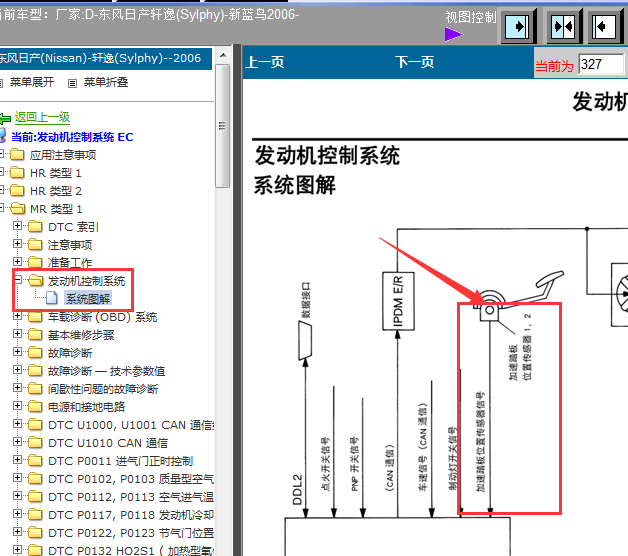
Task: Click the DTC P0117, P0118 folder icon
Action: tap(35, 515)
